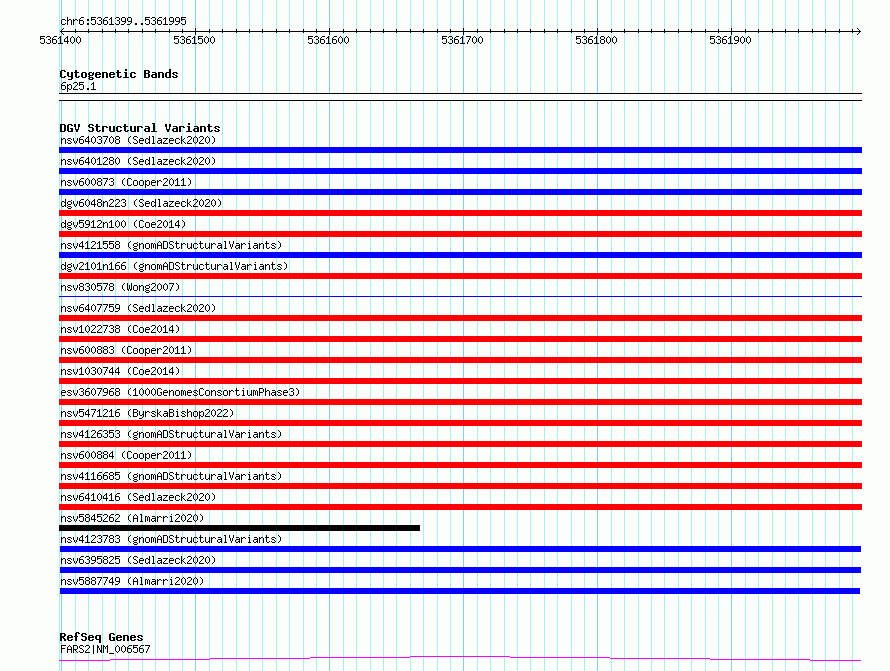Select the black bar for nsv5845262
Viewport: 890px width, 671px height.
pos(240,528)
